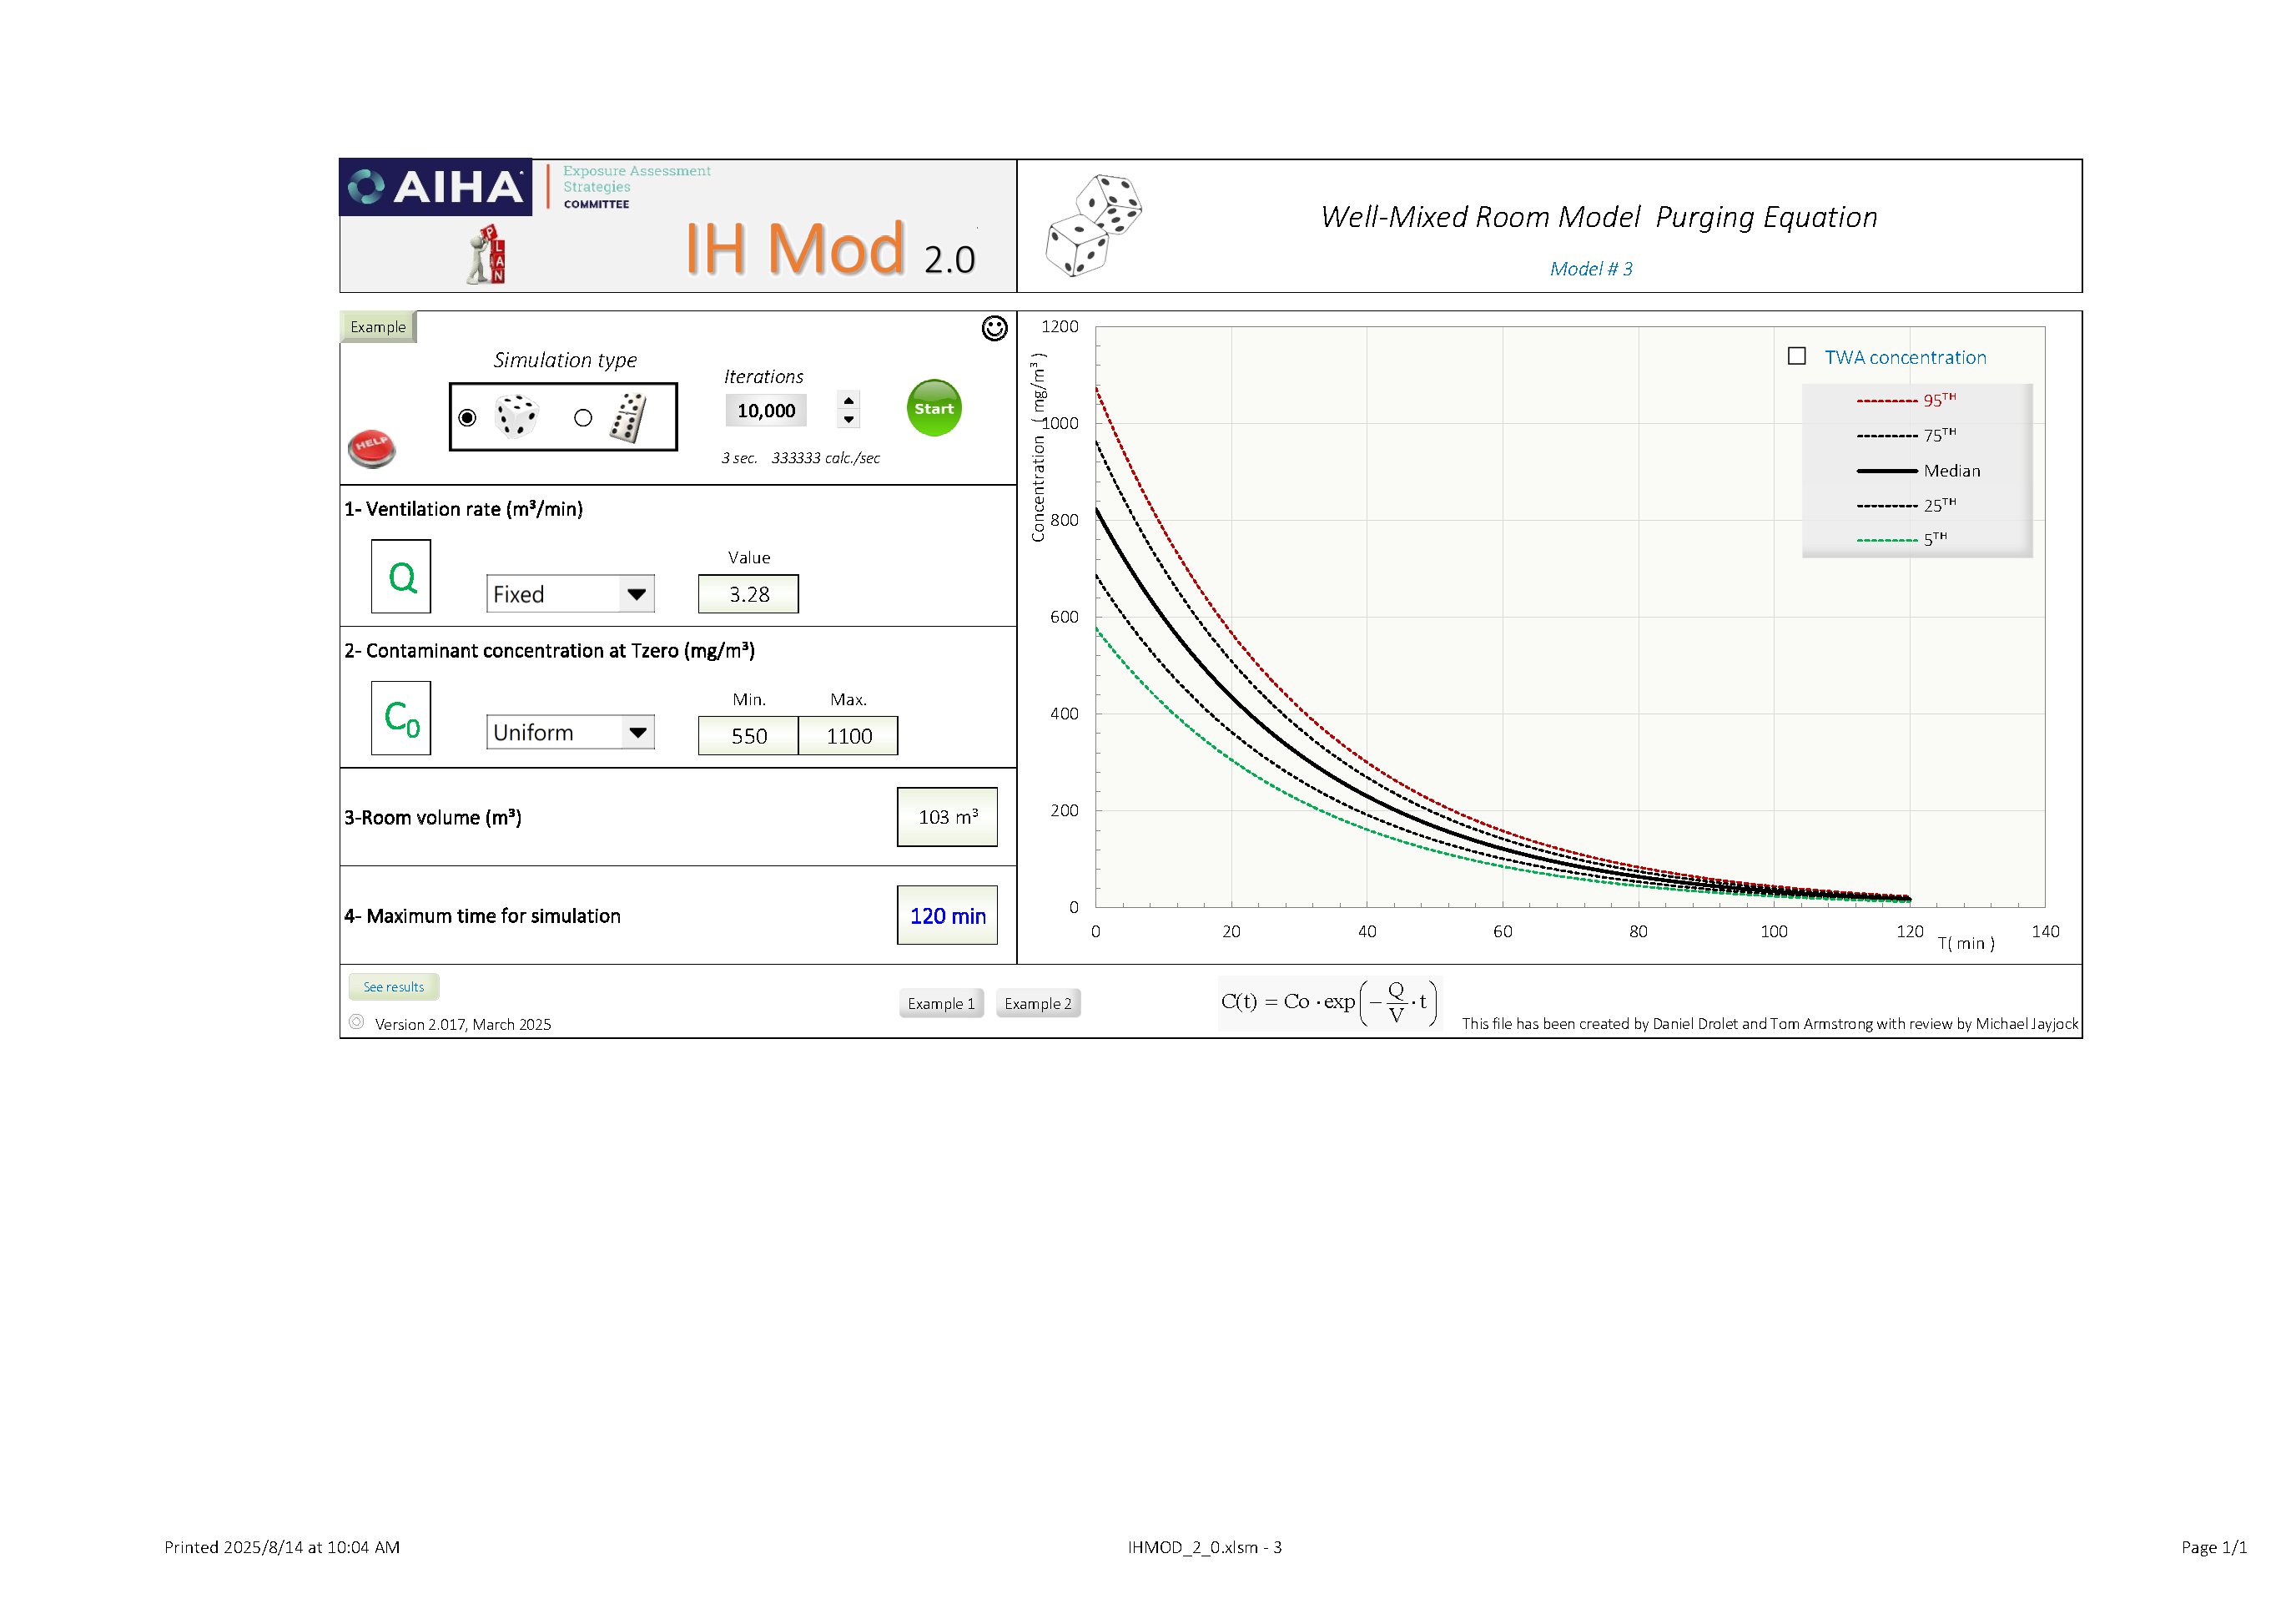Image resolution: width=2296 pixels, height=1624 pixels.
Task: Click the See results button
Action: (x=393, y=987)
